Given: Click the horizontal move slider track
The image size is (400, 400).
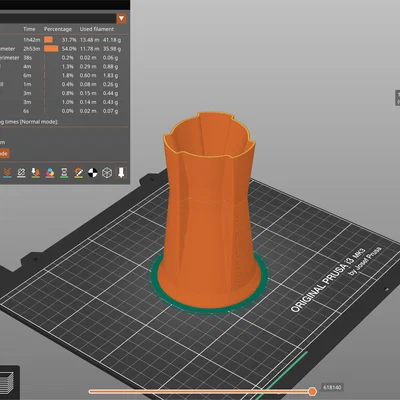Looking at the screenshot, I should coord(200,391).
